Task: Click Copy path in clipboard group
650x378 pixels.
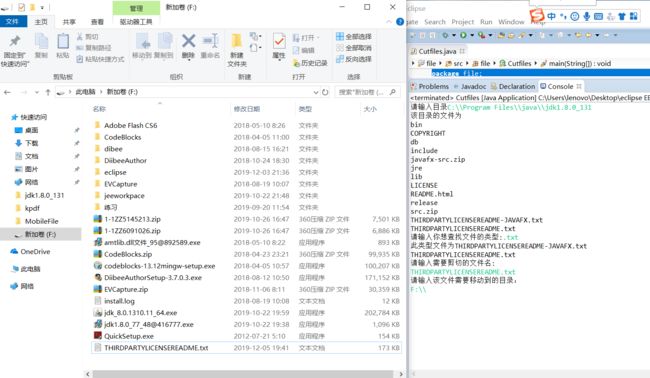Action: pos(94,48)
